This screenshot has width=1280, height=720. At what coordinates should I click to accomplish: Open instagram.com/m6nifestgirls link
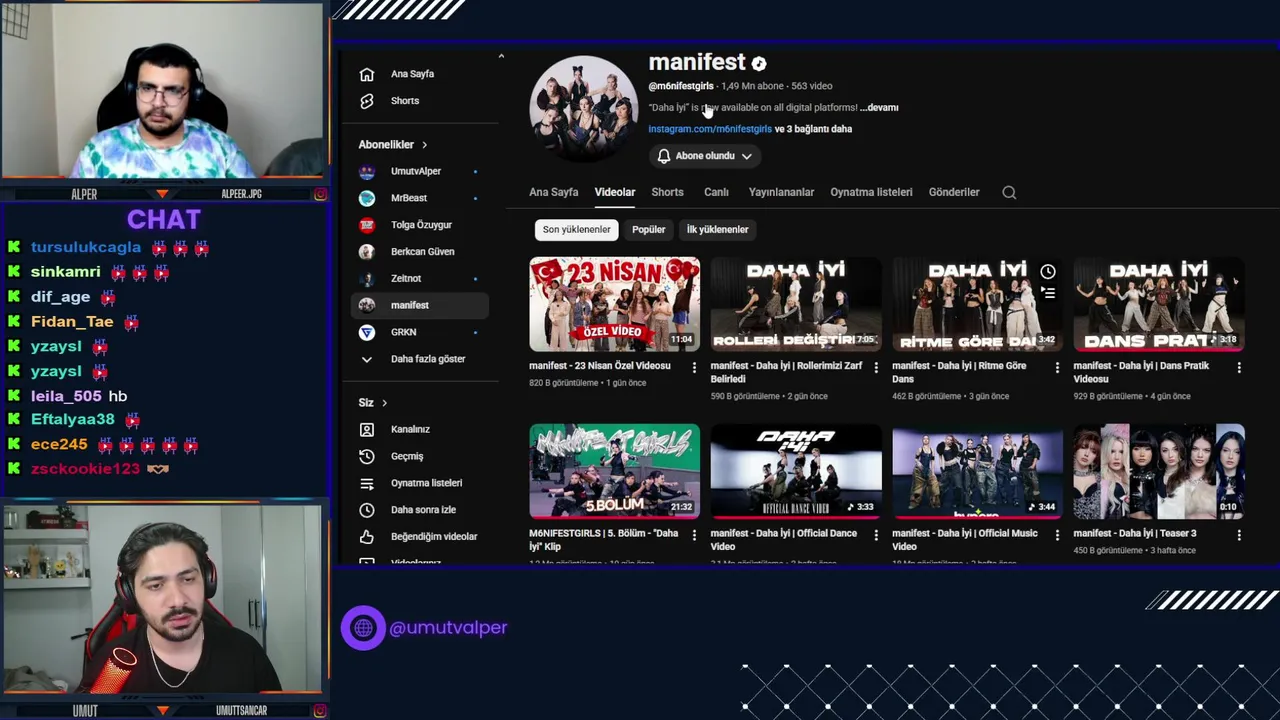click(710, 129)
